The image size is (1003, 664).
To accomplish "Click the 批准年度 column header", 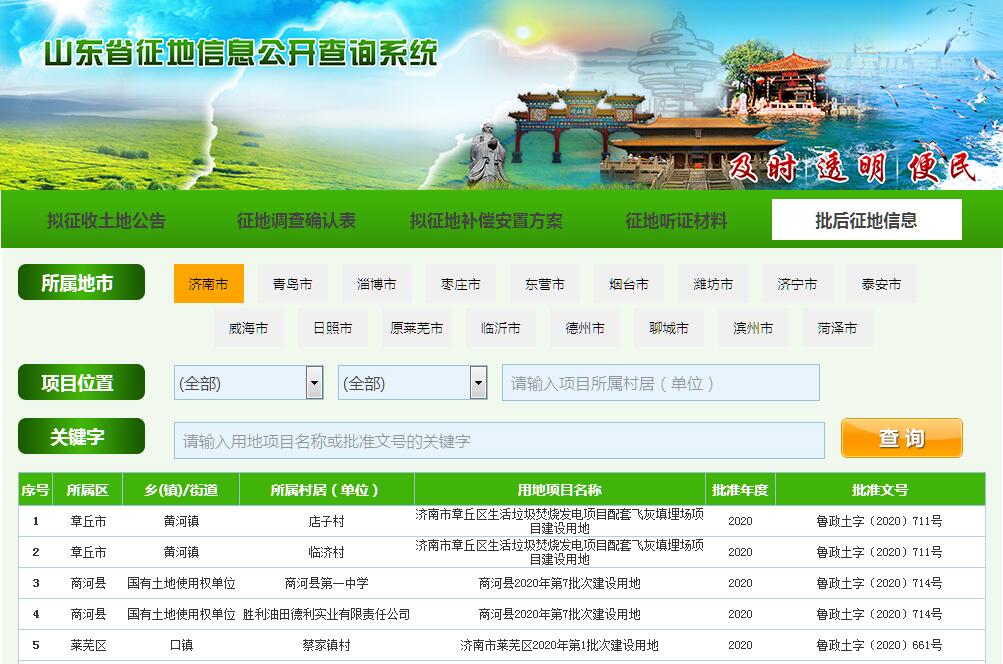I will click(x=740, y=490).
